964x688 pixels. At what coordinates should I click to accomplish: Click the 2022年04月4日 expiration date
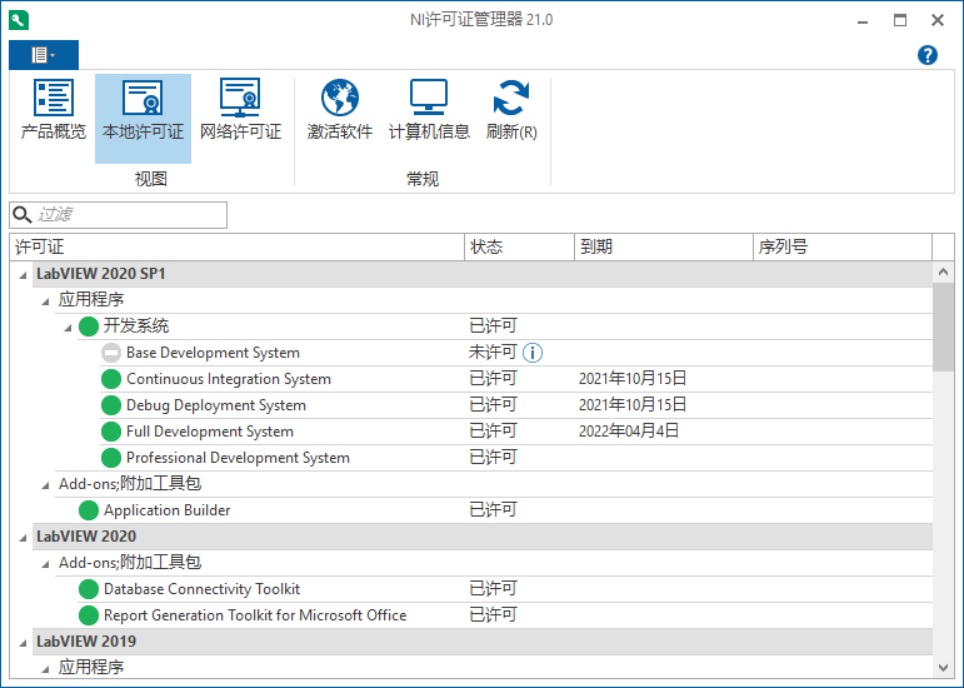coord(628,431)
